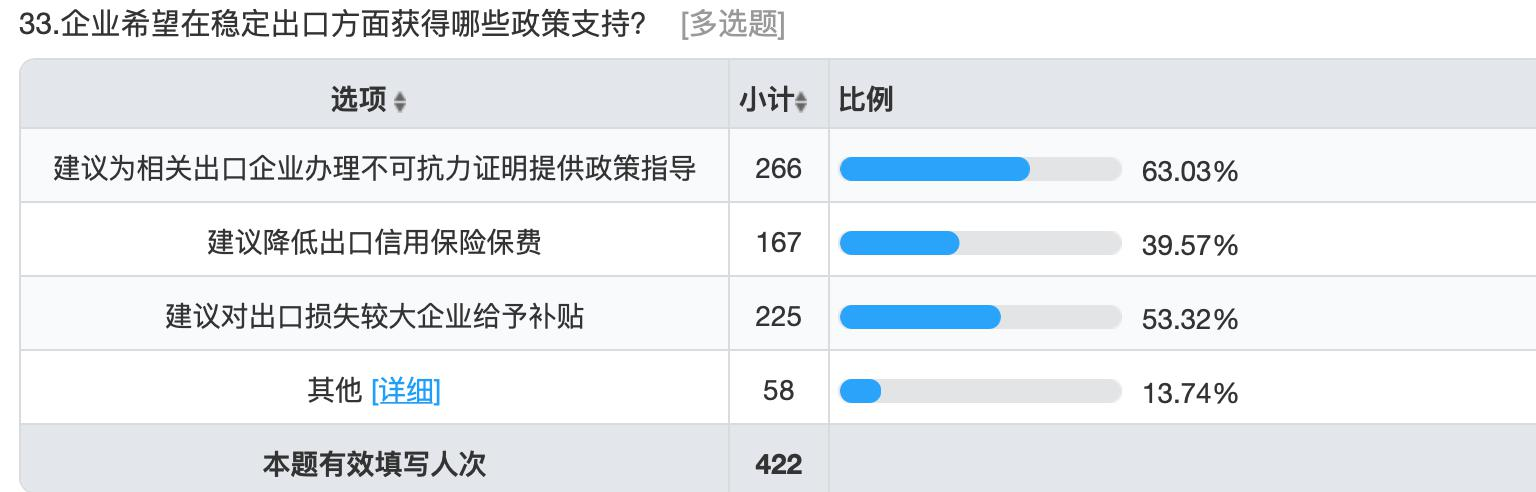Click the 39.57% progress bar

980,243
